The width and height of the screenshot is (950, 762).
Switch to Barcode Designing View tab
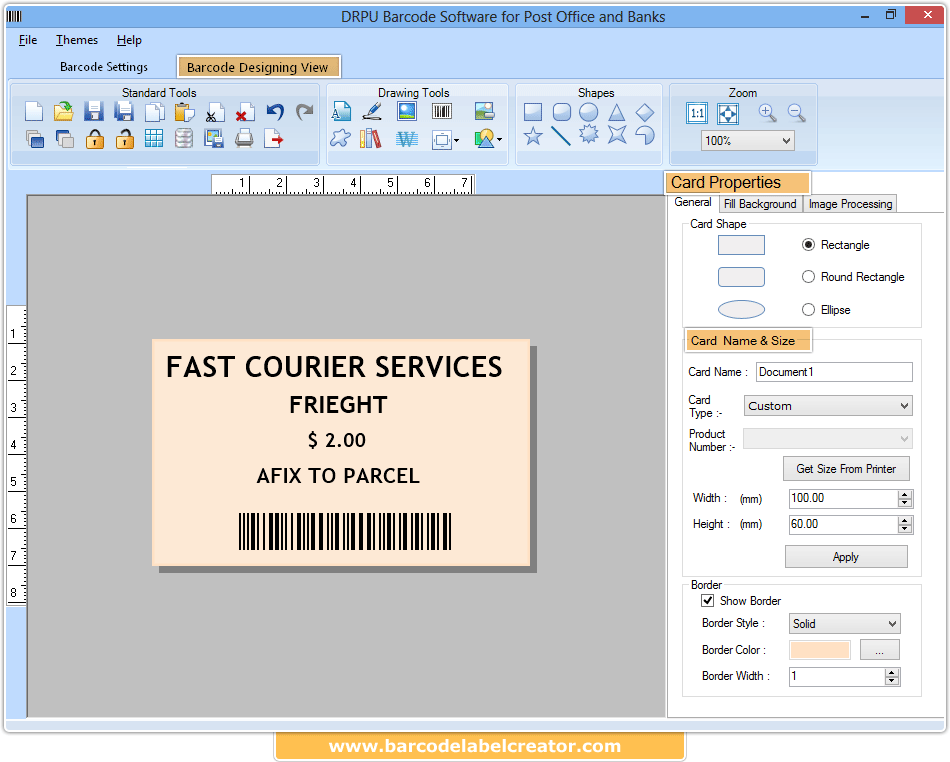[257, 67]
